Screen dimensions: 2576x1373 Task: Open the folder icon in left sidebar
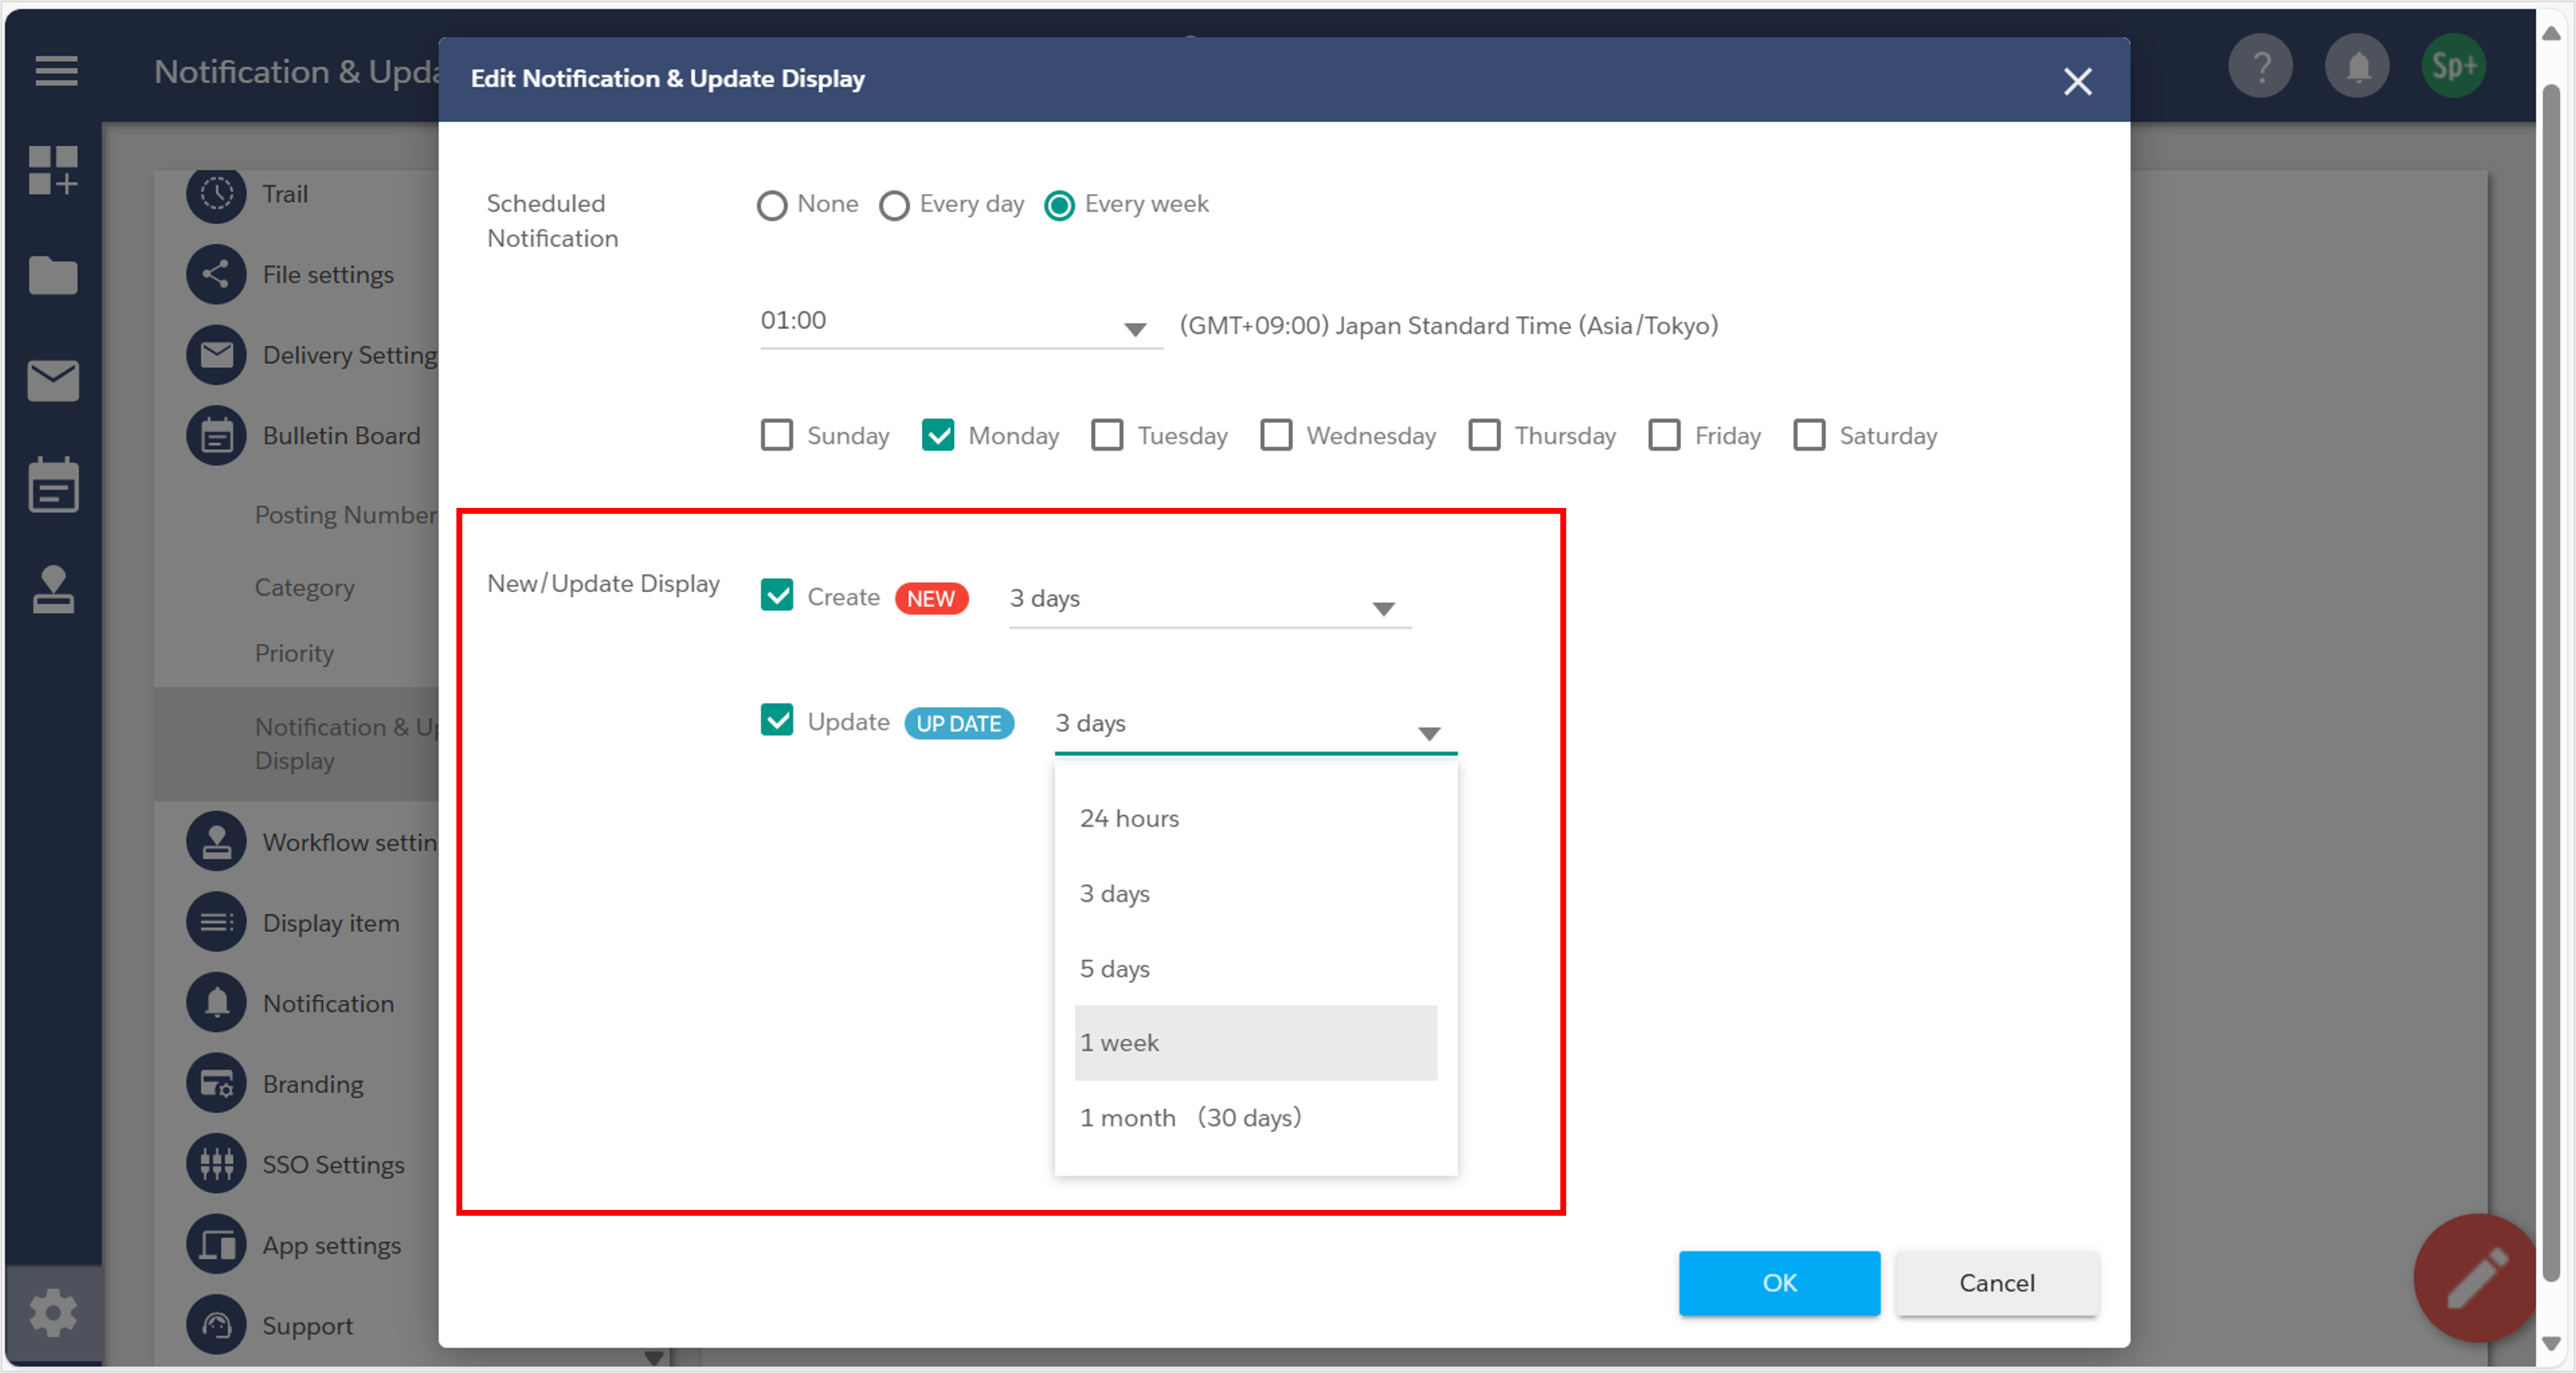point(53,276)
